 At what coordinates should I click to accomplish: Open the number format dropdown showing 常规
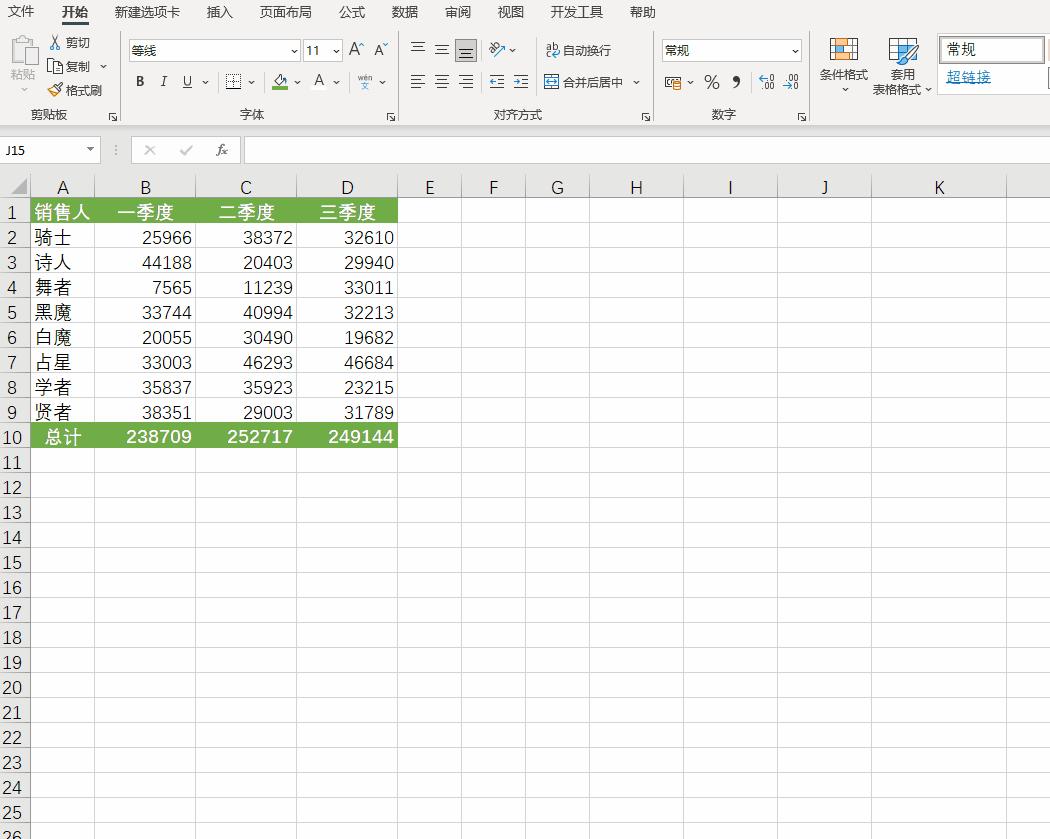[x=795, y=51]
